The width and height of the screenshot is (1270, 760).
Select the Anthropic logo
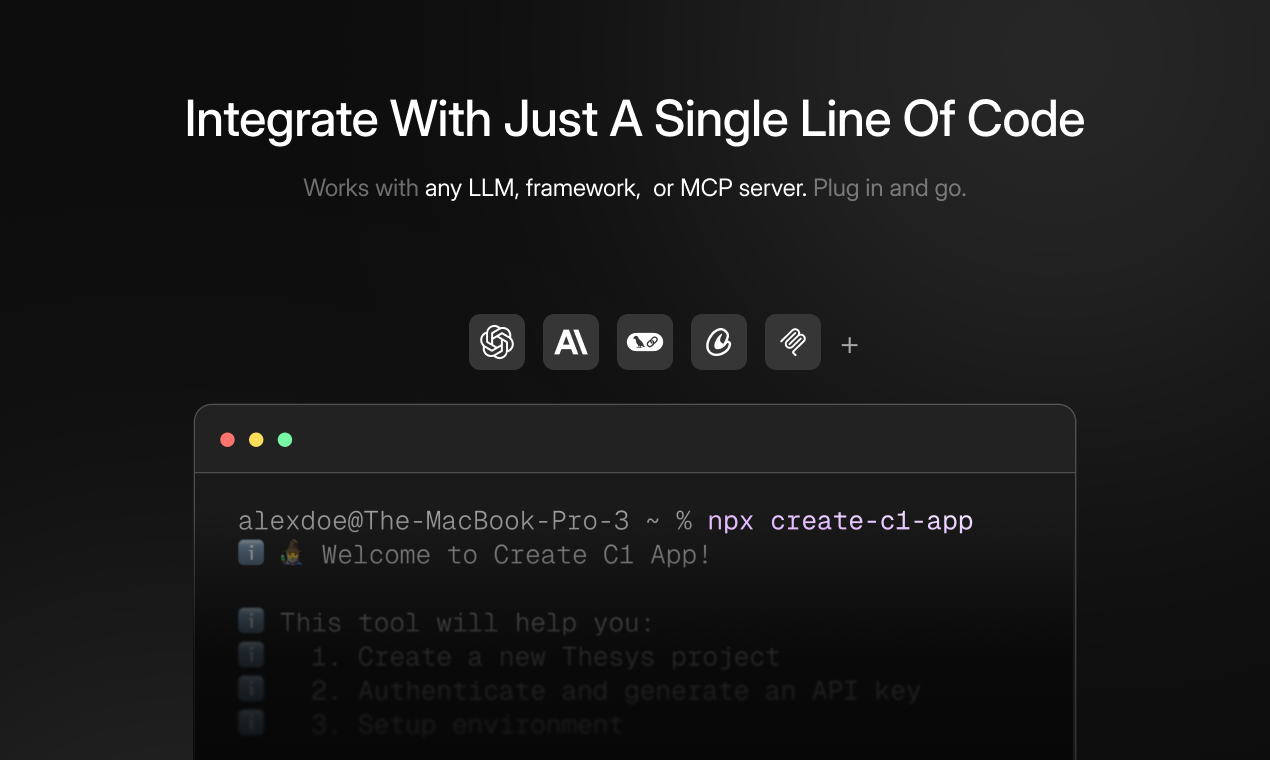point(571,342)
